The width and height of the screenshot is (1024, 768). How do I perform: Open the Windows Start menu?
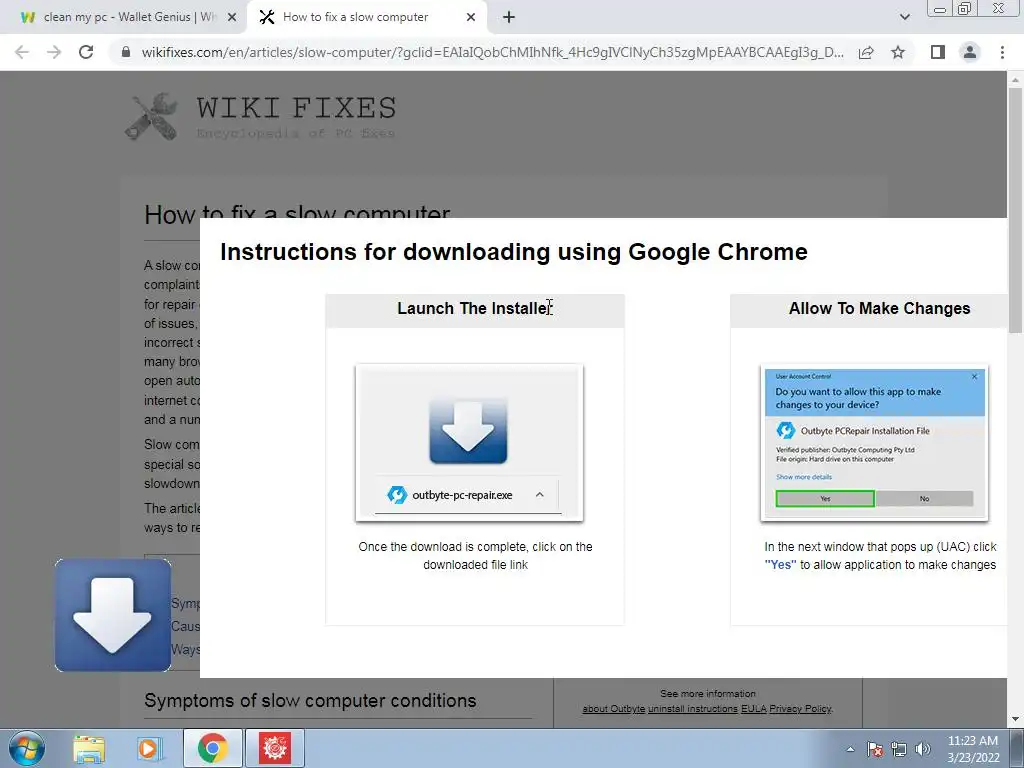tap(26, 748)
